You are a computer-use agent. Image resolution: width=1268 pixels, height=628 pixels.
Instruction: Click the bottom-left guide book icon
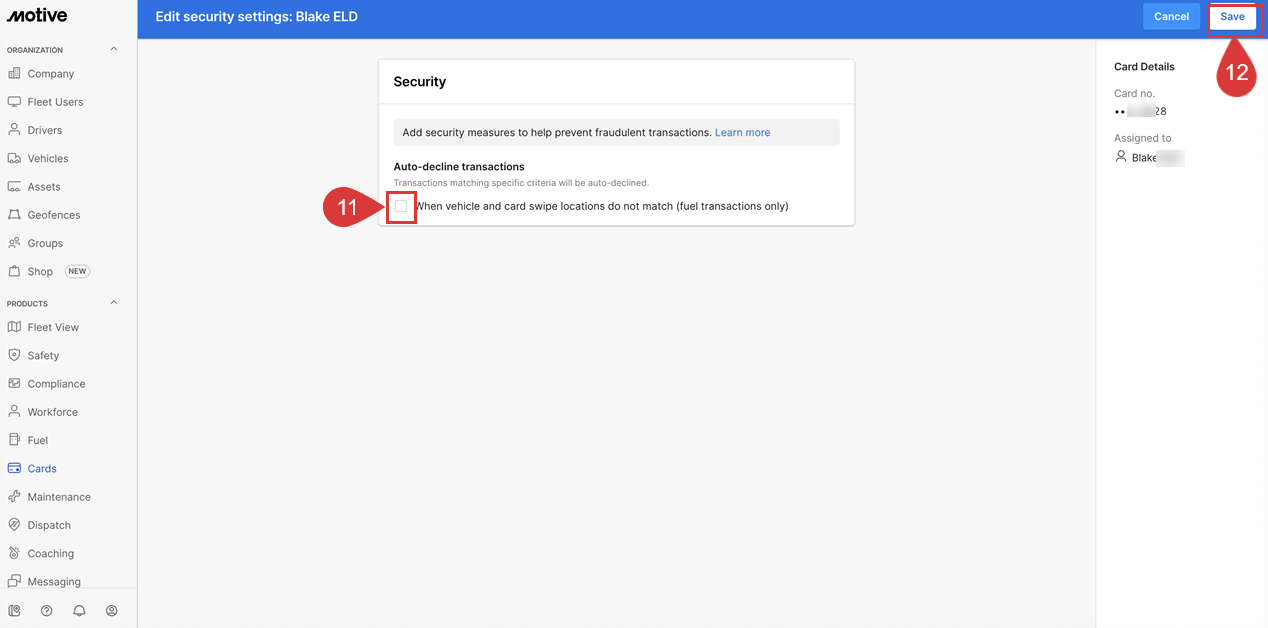(x=14, y=611)
